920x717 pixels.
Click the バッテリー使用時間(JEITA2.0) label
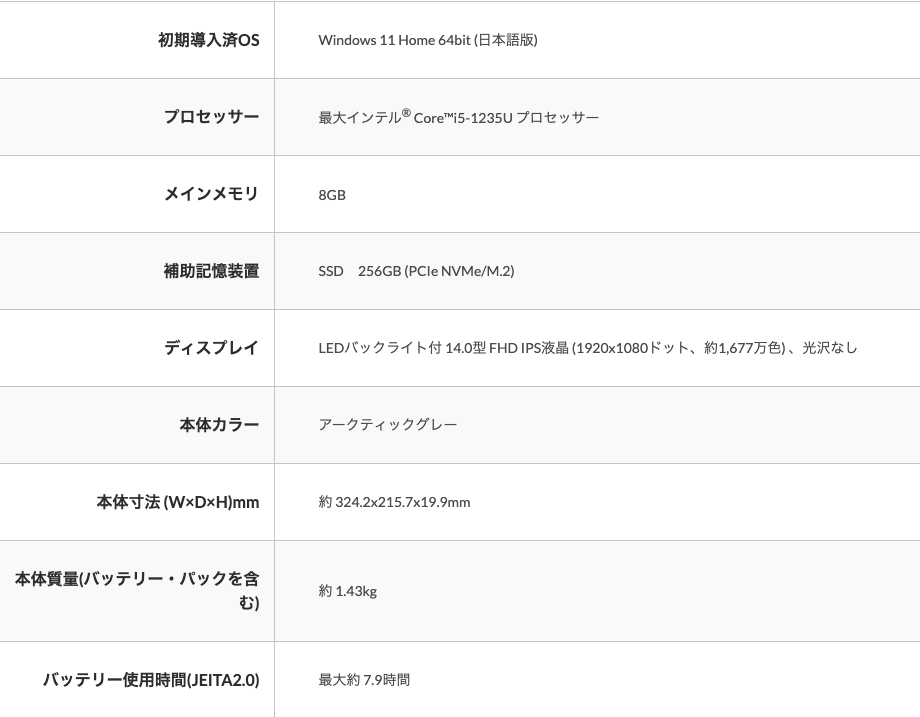pyautogui.click(x=150, y=680)
